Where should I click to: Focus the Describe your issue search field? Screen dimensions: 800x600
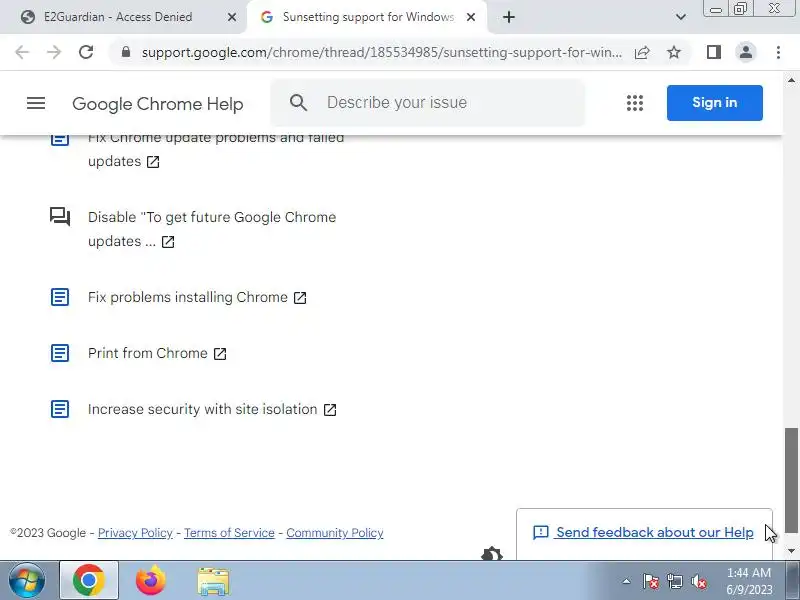tap(428, 103)
